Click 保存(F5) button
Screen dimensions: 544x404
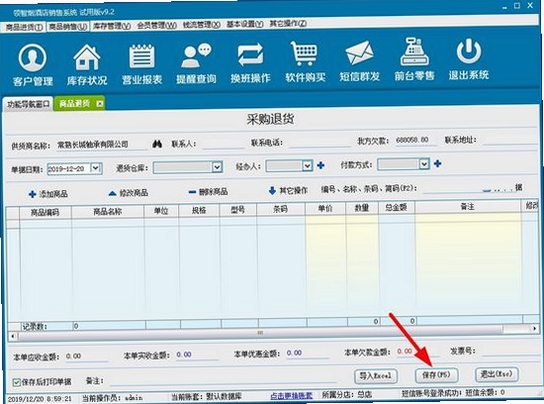click(x=436, y=375)
